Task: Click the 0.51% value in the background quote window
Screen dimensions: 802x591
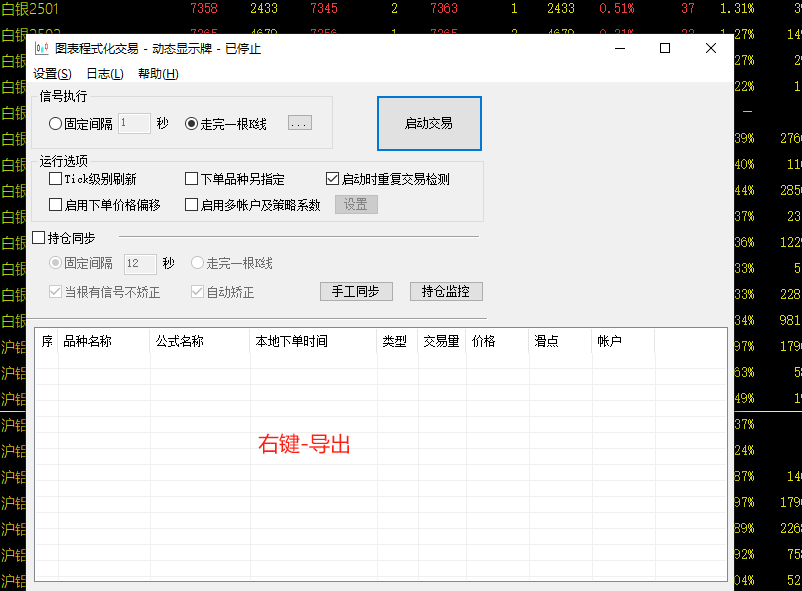Action: tap(617, 8)
